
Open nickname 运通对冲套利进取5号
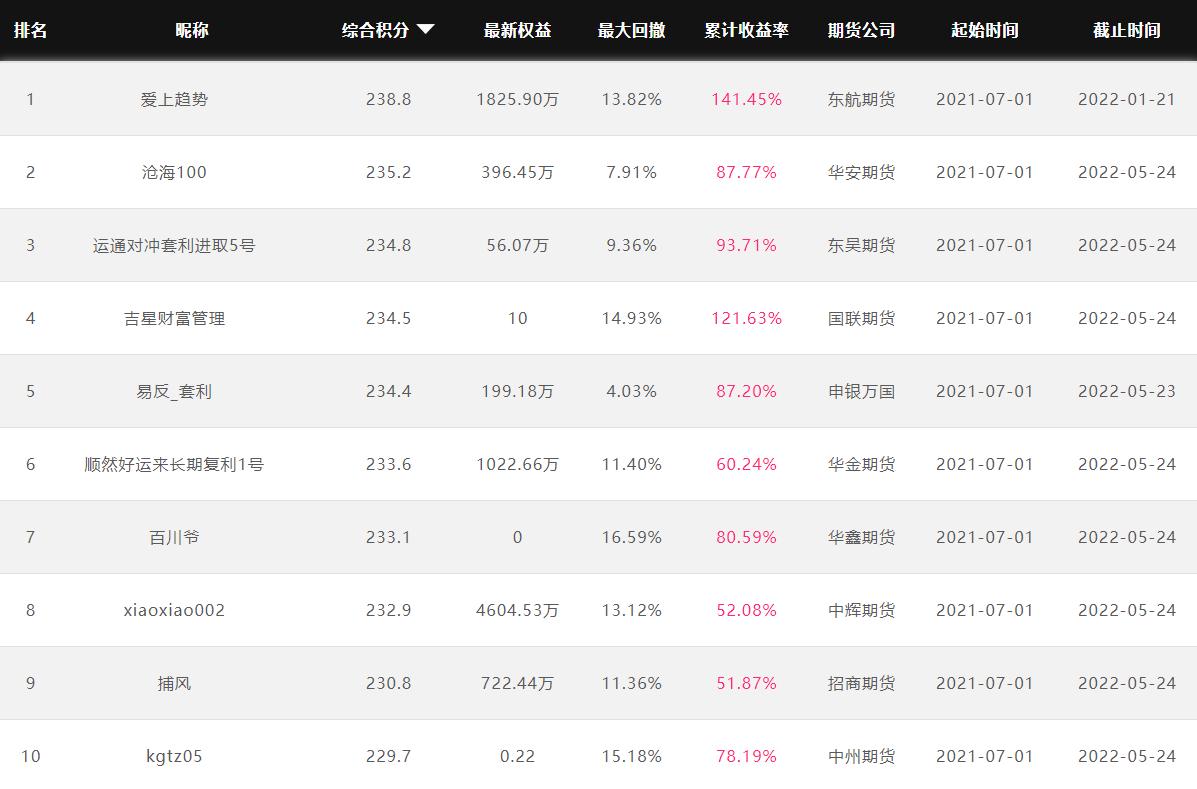[174, 246]
